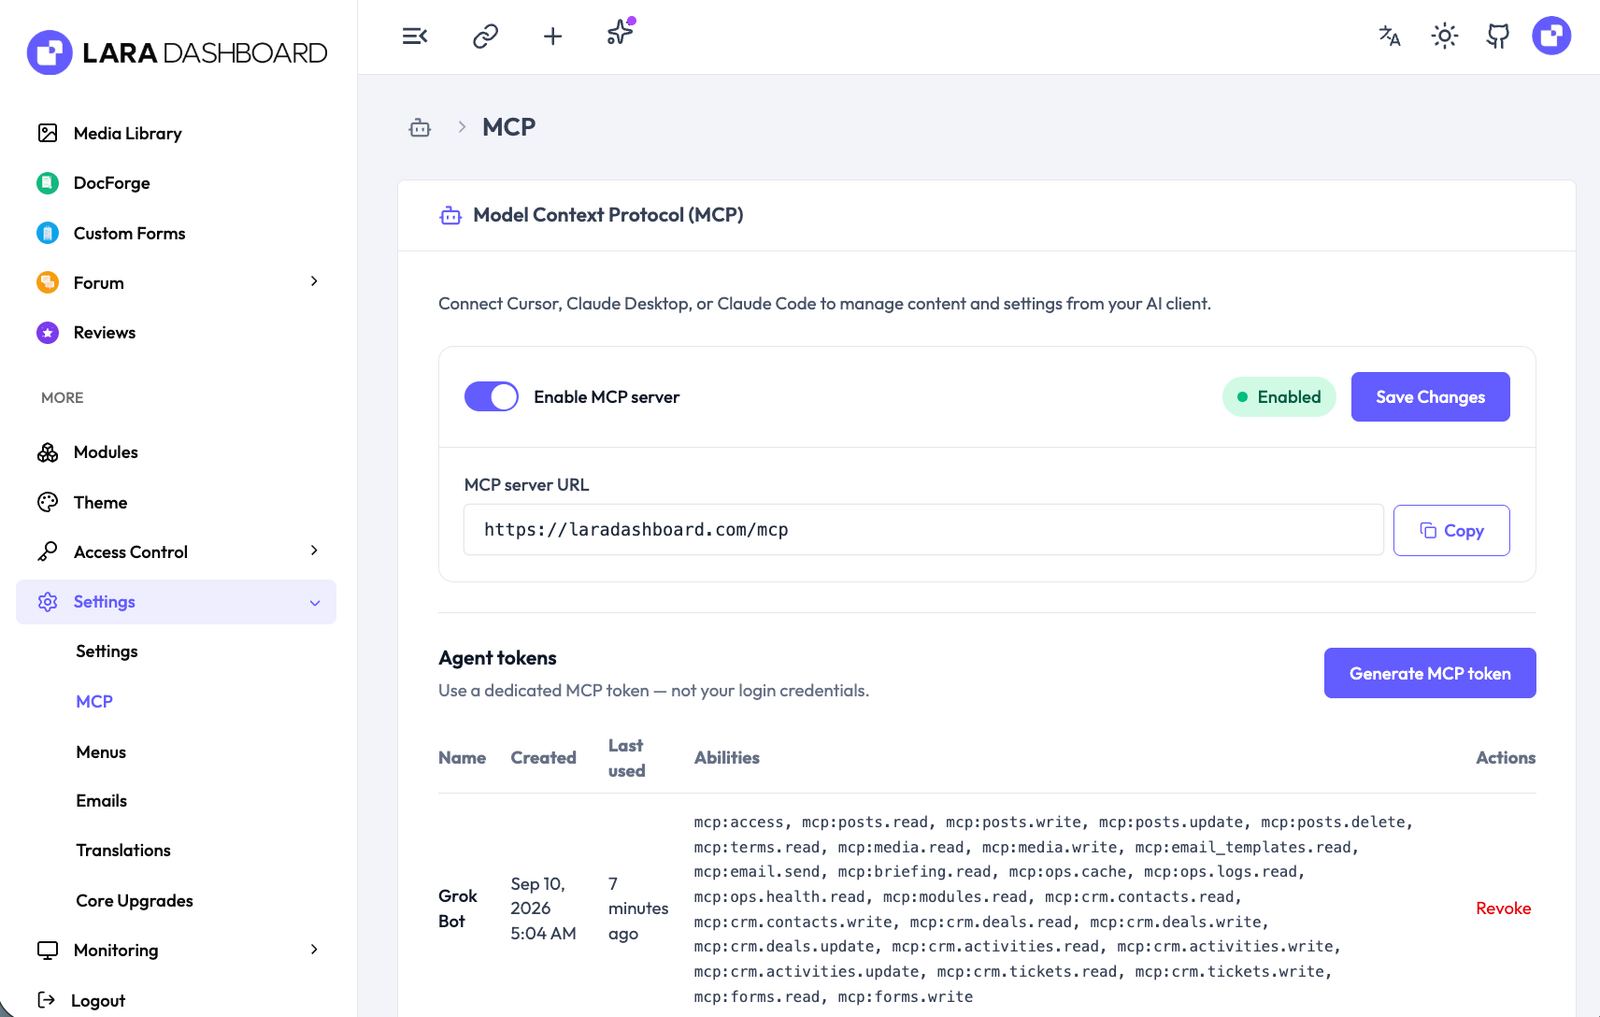
Task: Open the language translation icon
Action: click(x=1389, y=36)
